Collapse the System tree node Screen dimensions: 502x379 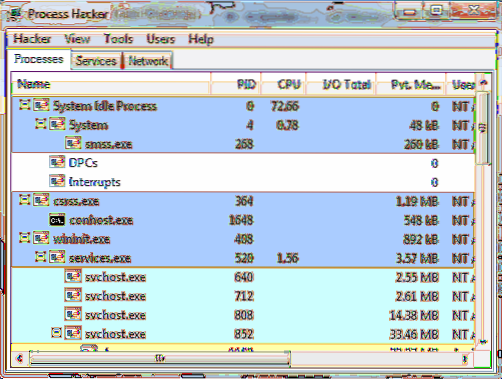(40, 124)
